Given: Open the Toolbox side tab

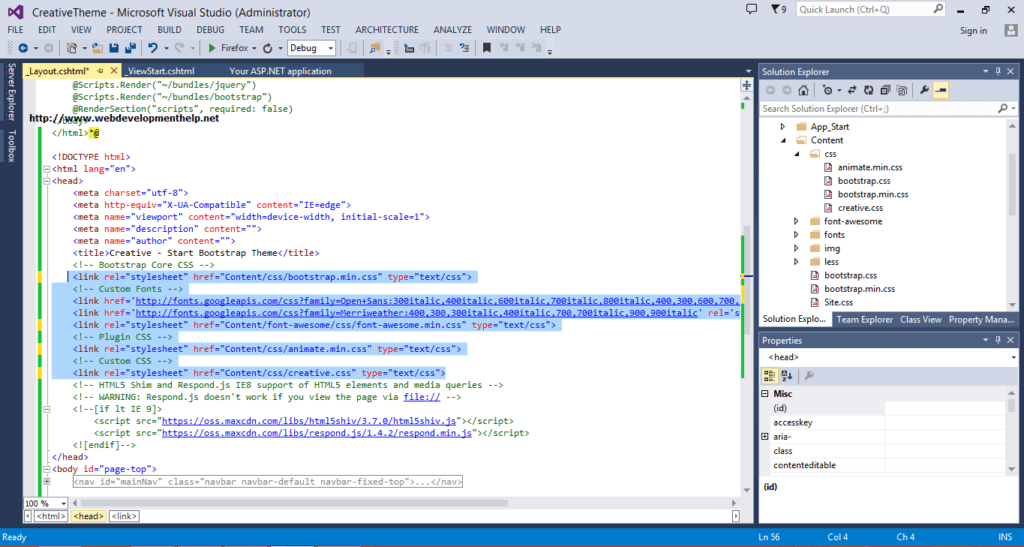Looking at the screenshot, I should (x=11, y=146).
